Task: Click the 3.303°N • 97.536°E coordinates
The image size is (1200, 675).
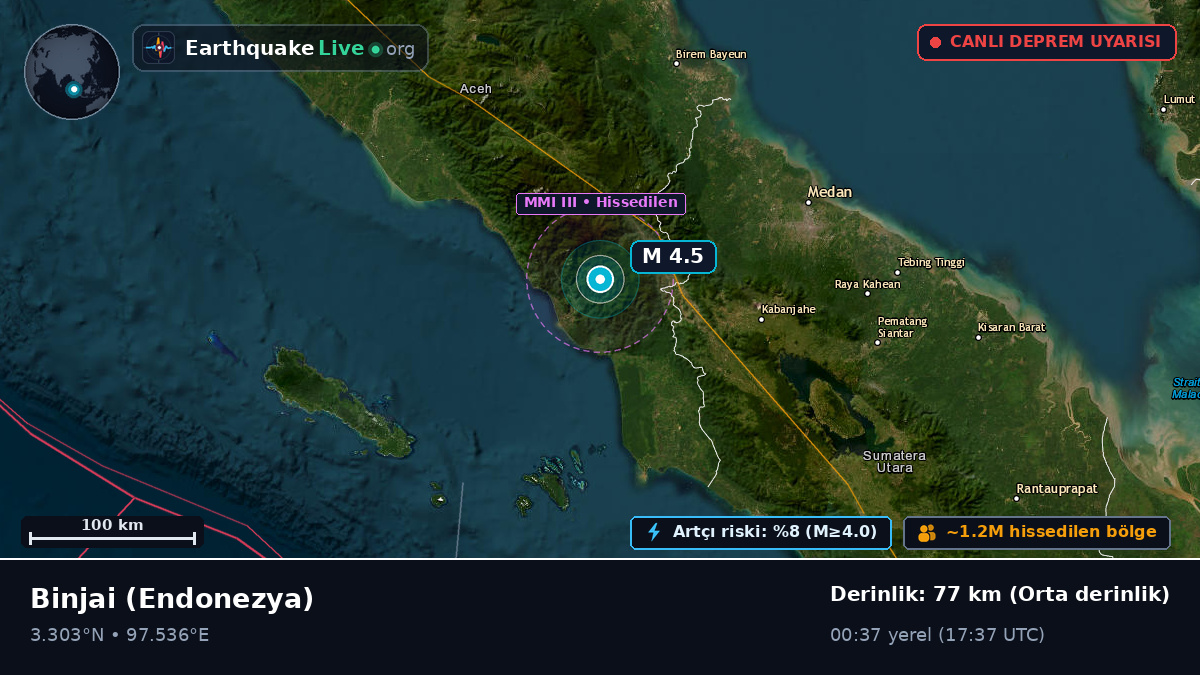Action: pos(119,635)
